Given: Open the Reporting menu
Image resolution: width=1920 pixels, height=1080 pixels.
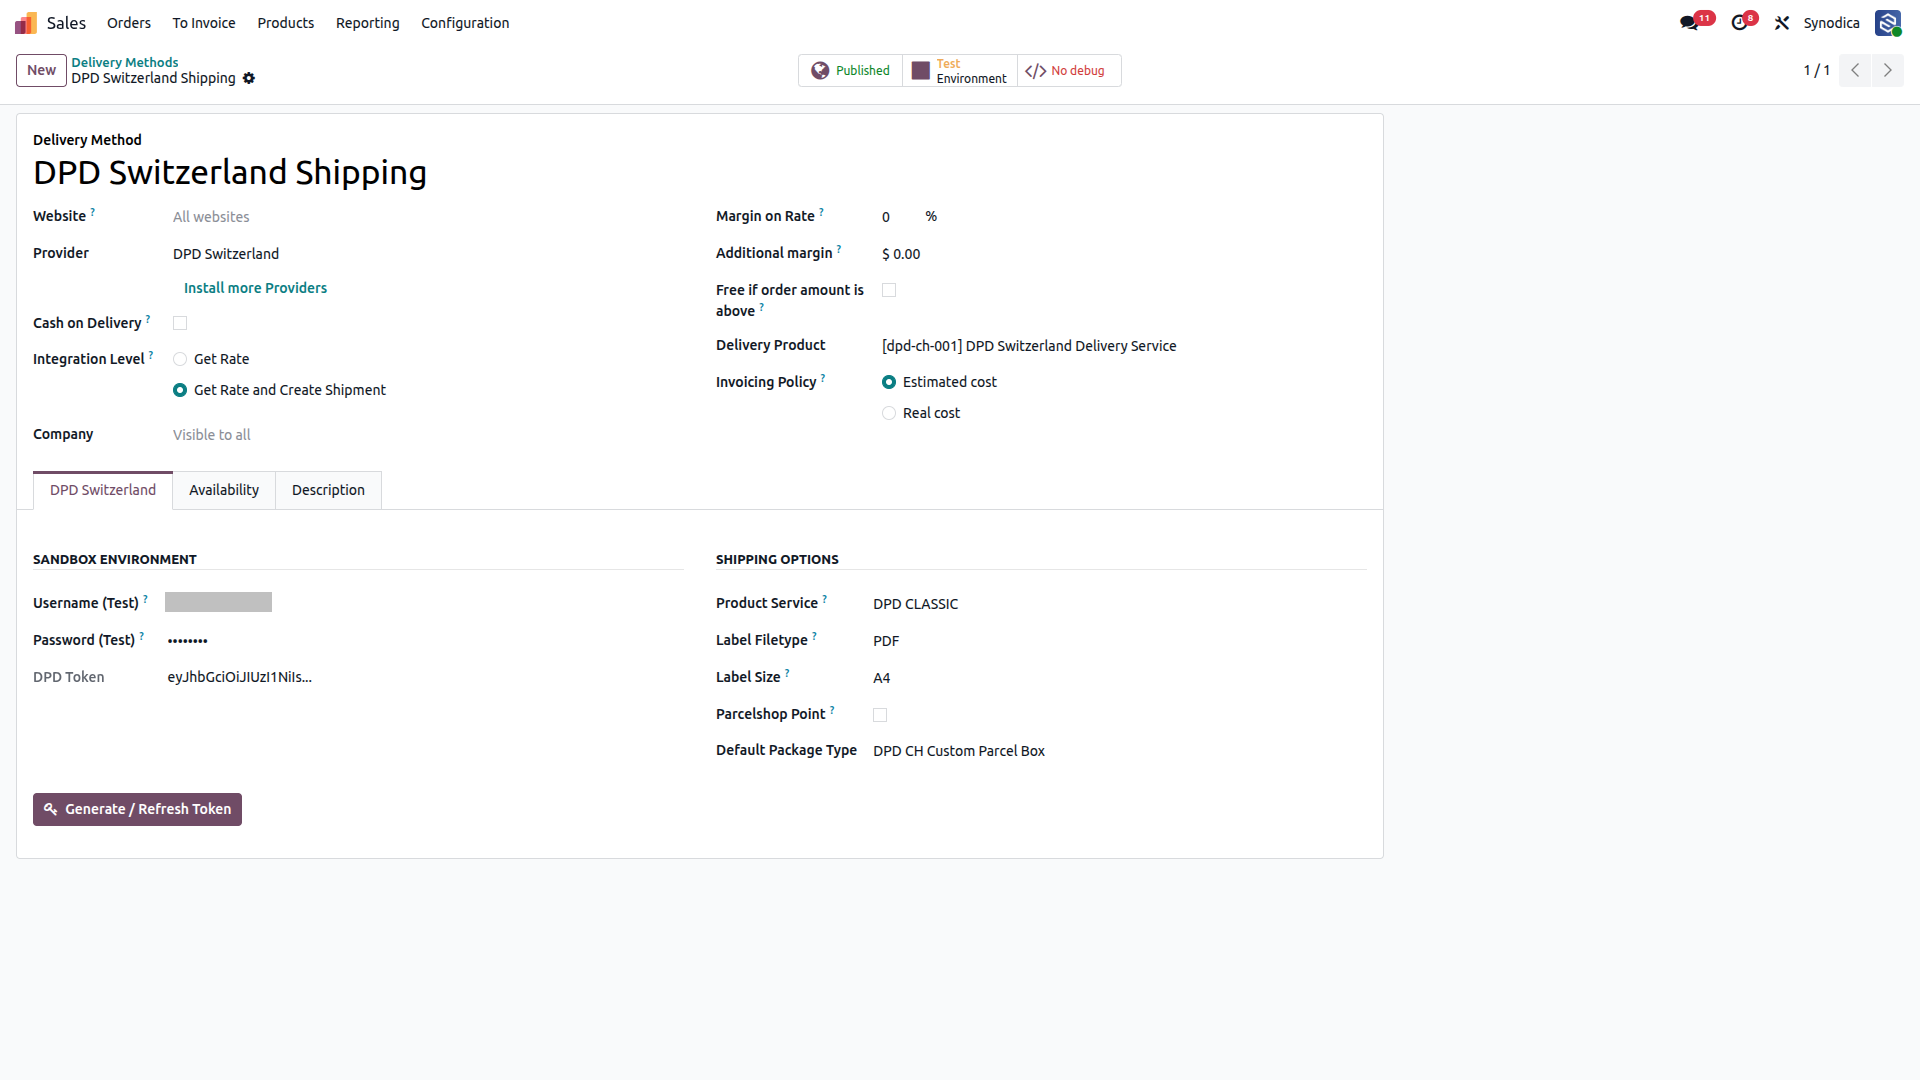Looking at the screenshot, I should pos(367,23).
